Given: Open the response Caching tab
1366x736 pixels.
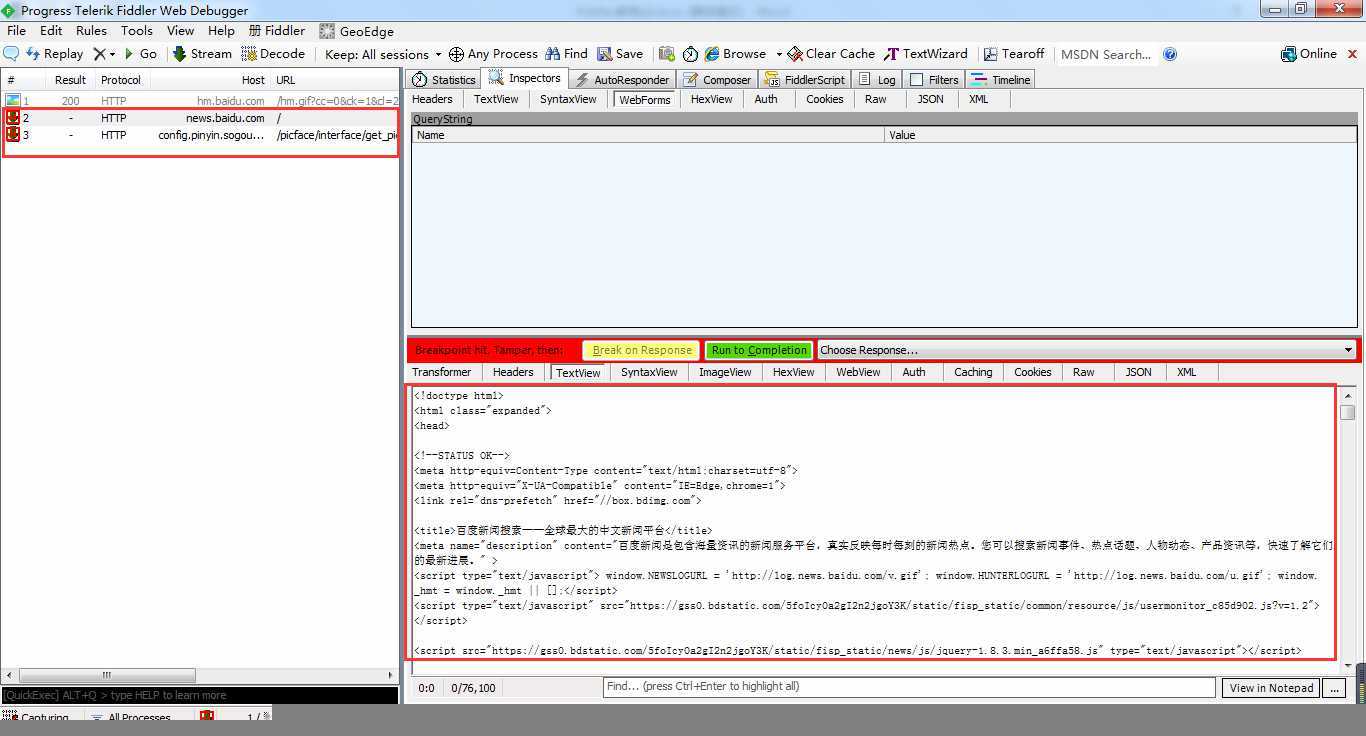Looking at the screenshot, I should pyautogui.click(x=972, y=372).
